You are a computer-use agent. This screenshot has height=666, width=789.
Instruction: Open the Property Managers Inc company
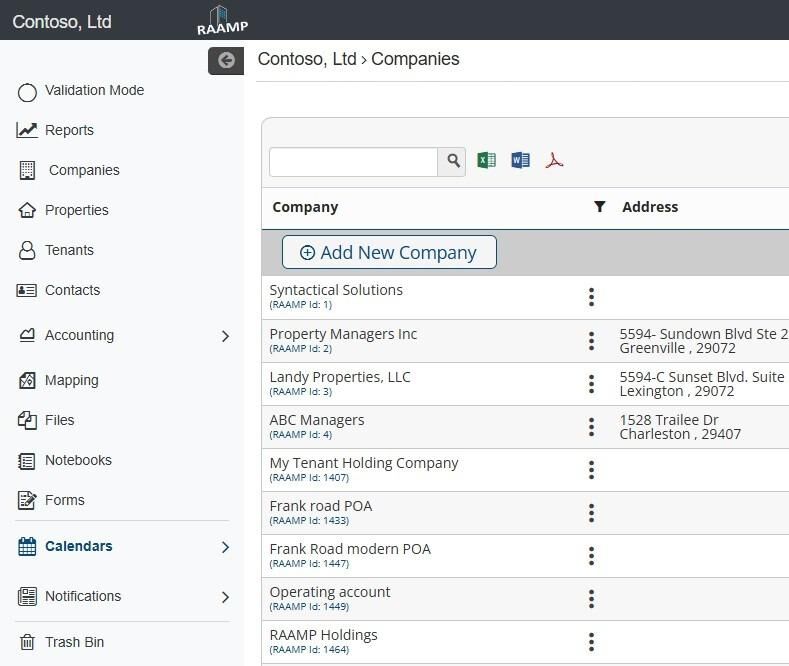coord(343,334)
